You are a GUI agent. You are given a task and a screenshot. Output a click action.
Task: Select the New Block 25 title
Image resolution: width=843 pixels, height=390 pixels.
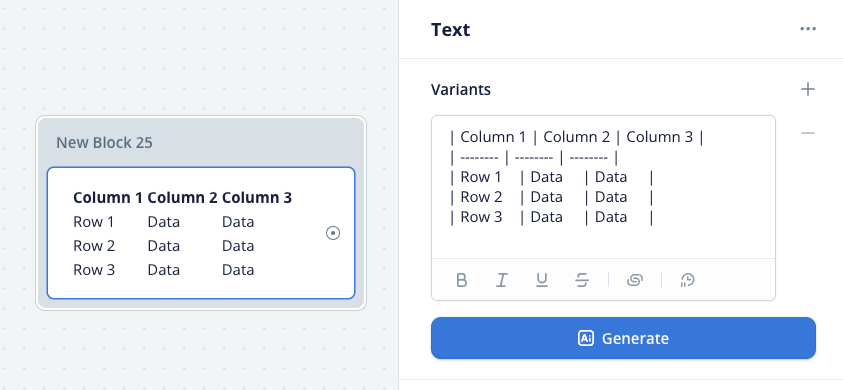(104, 143)
